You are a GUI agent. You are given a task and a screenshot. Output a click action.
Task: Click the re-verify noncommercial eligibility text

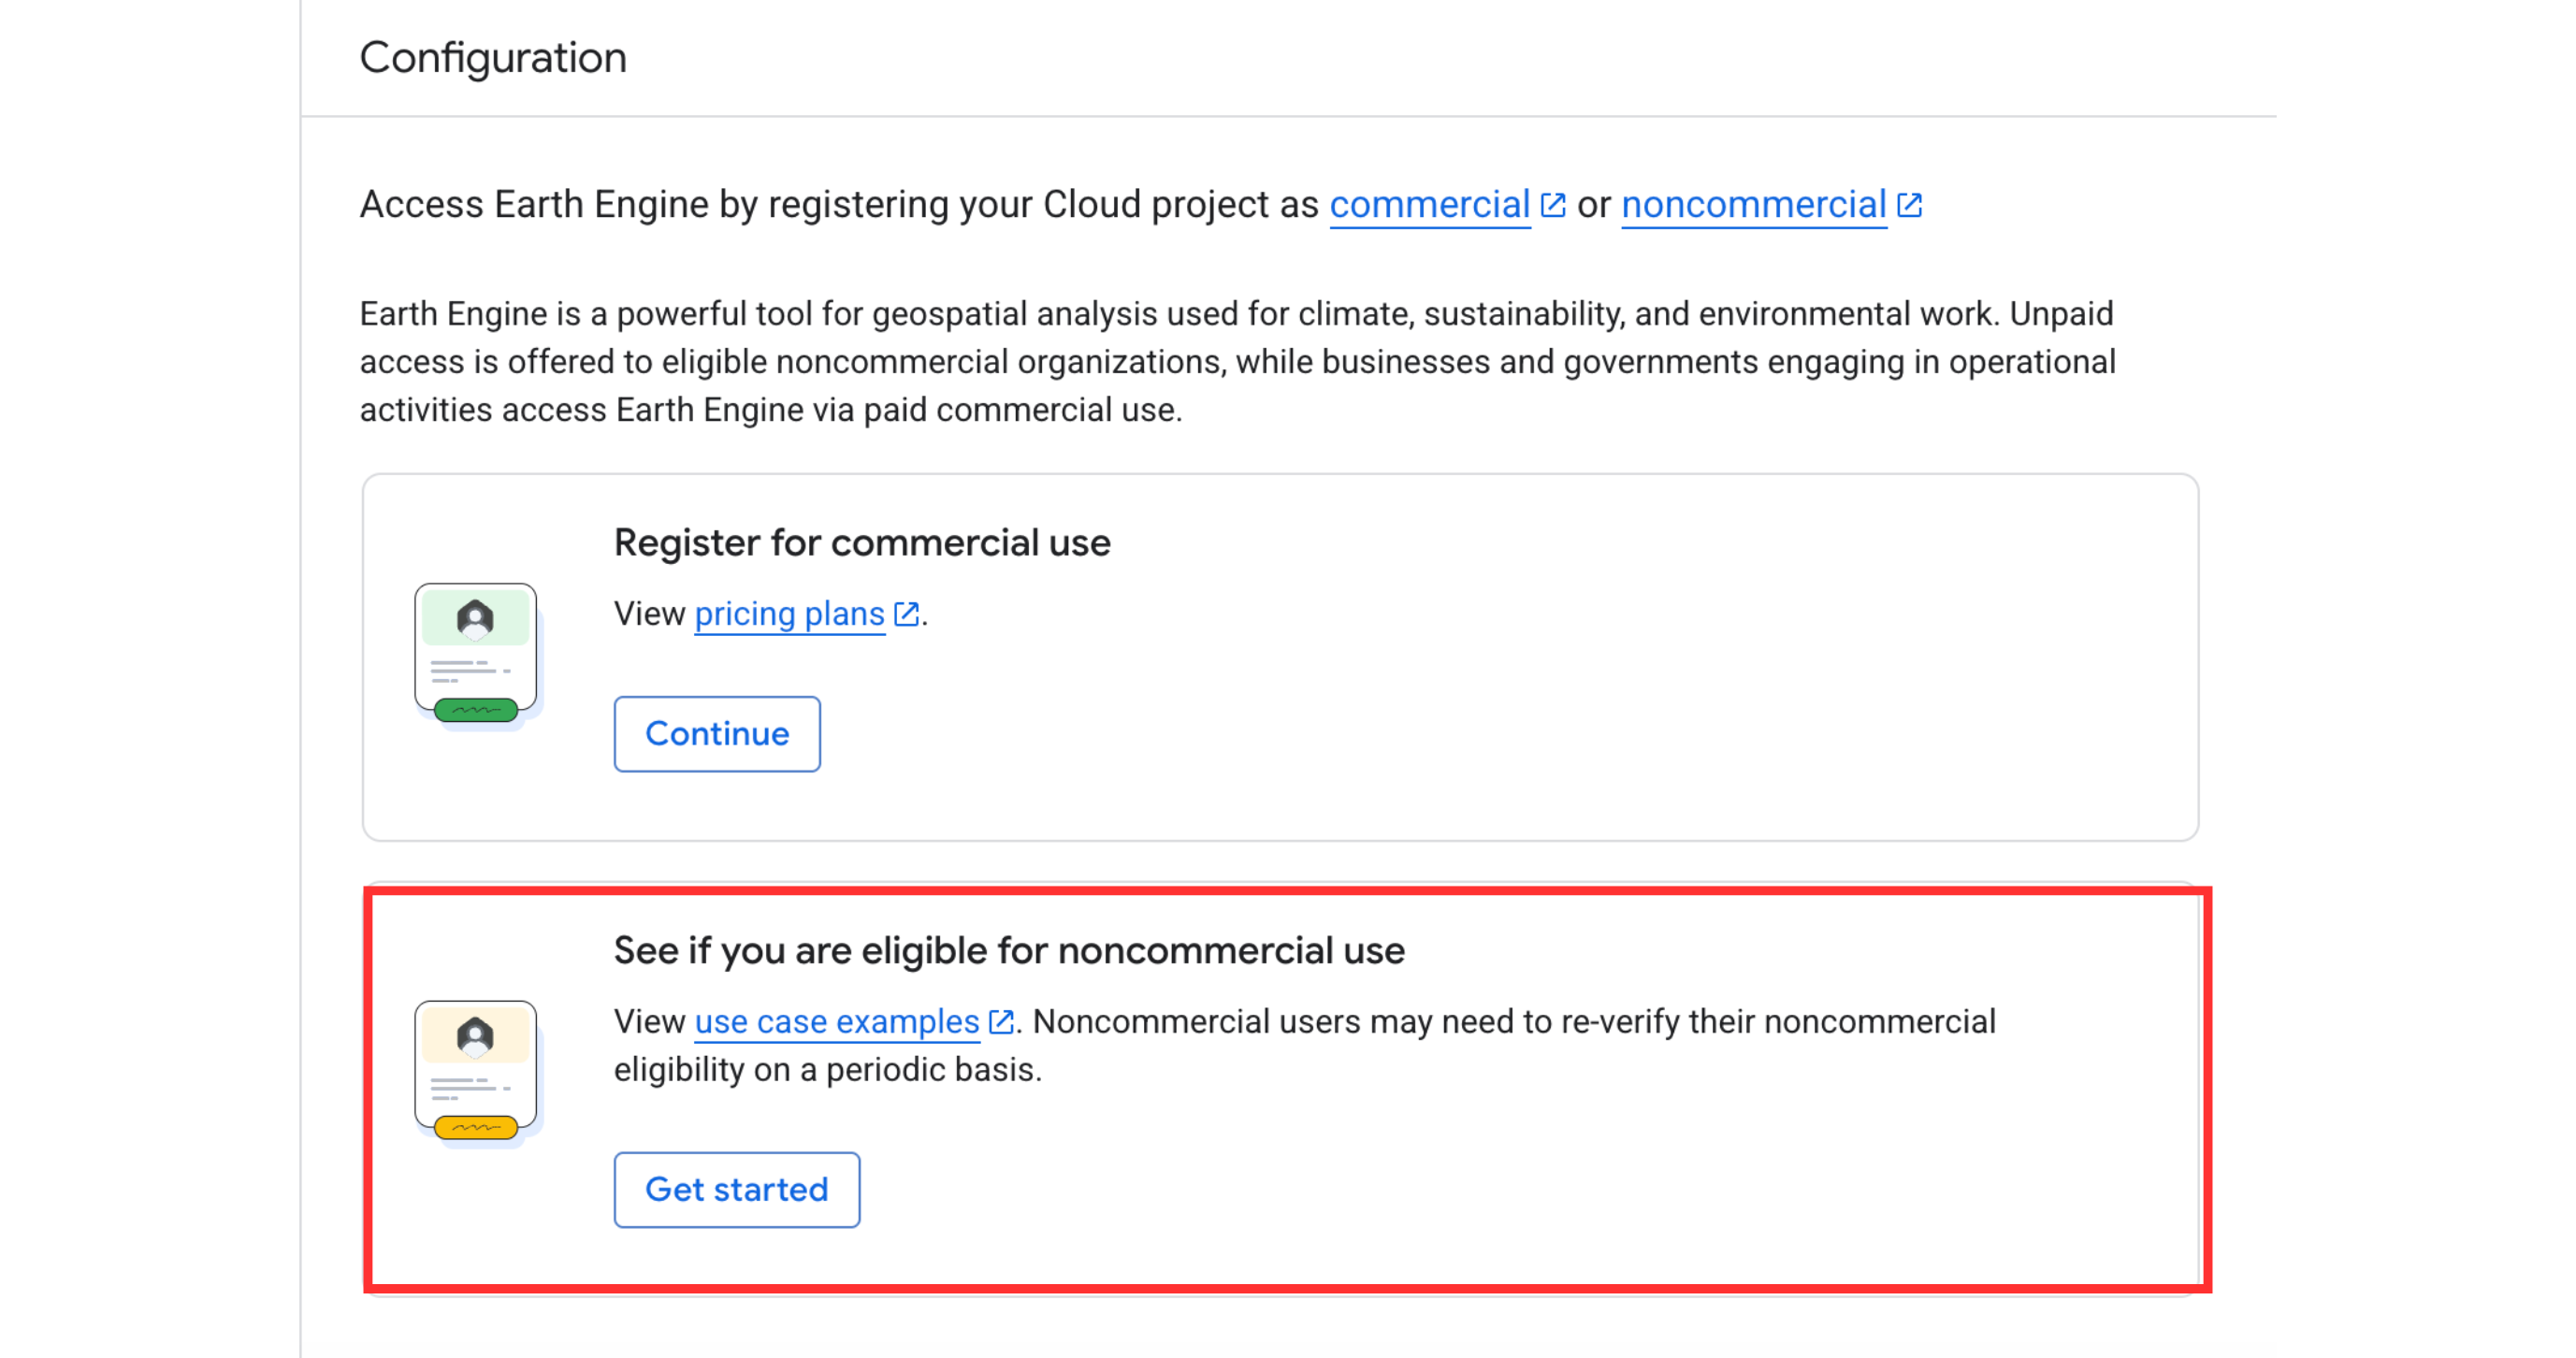pyautogui.click(x=1512, y=1022)
